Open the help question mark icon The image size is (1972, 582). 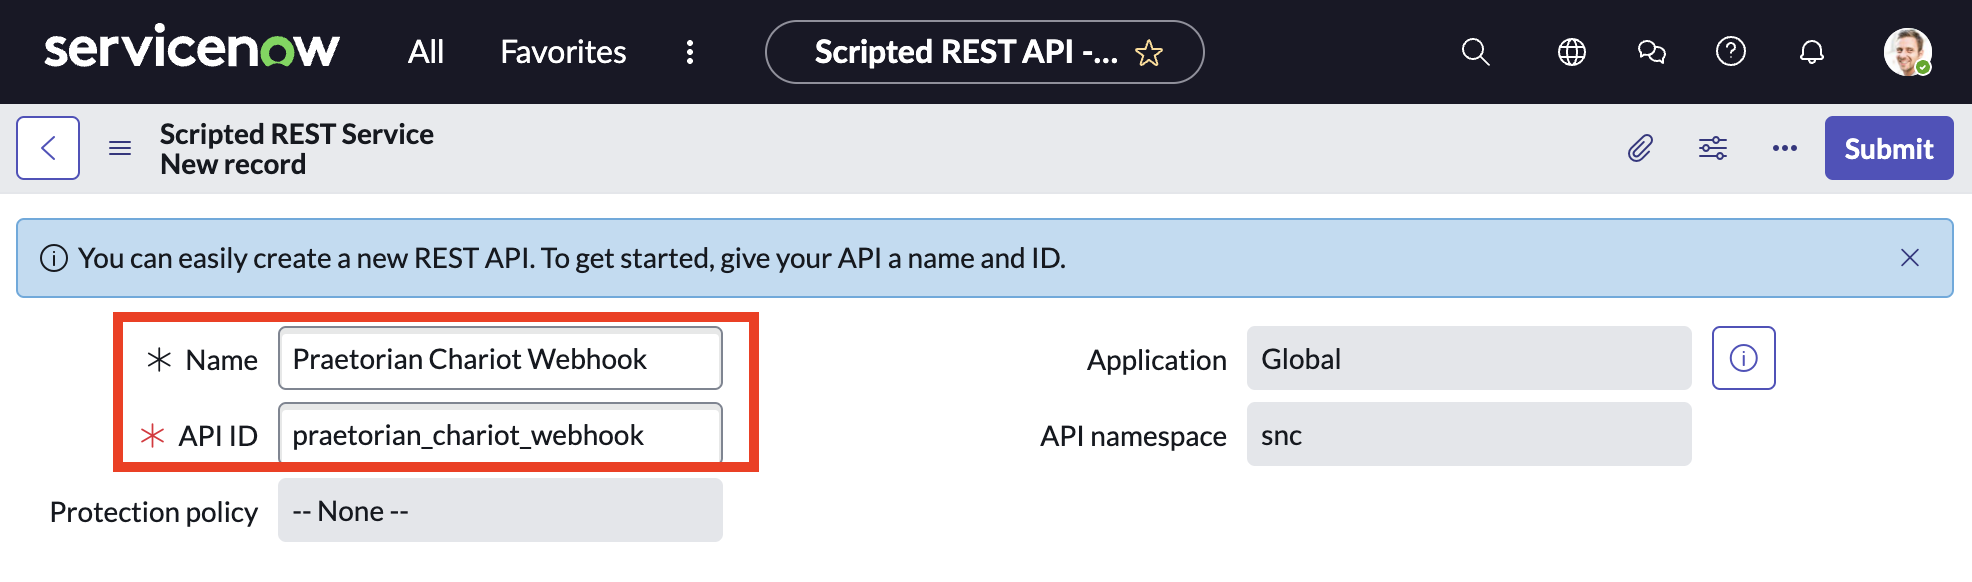tap(1731, 51)
